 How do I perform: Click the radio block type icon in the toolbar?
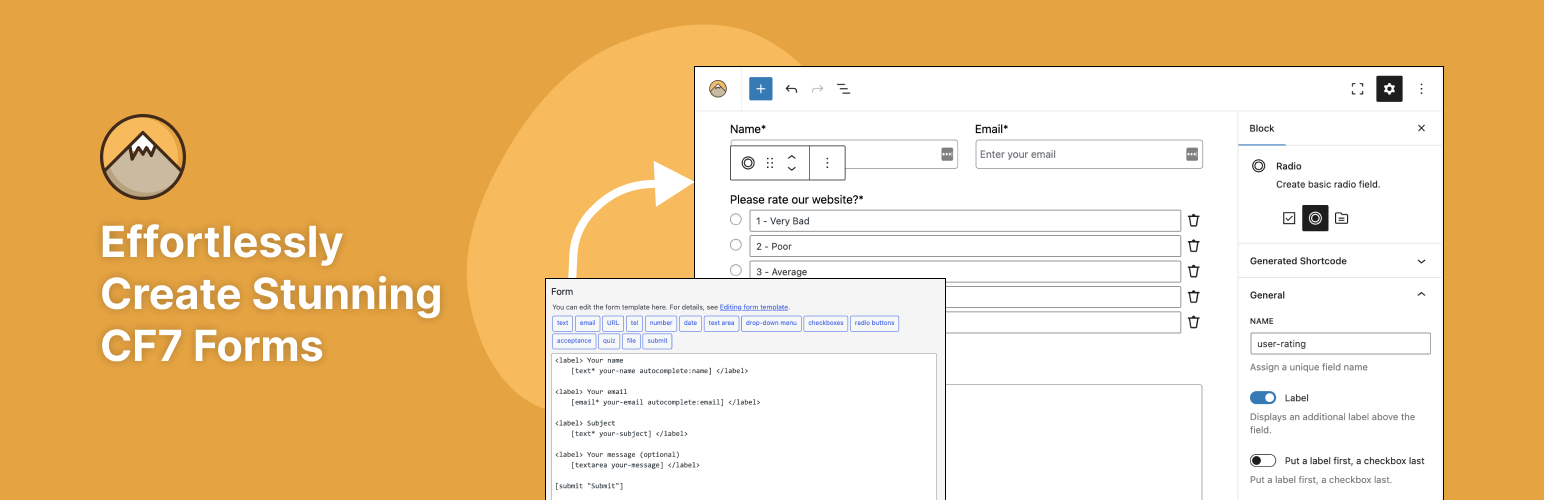pyautogui.click(x=748, y=163)
